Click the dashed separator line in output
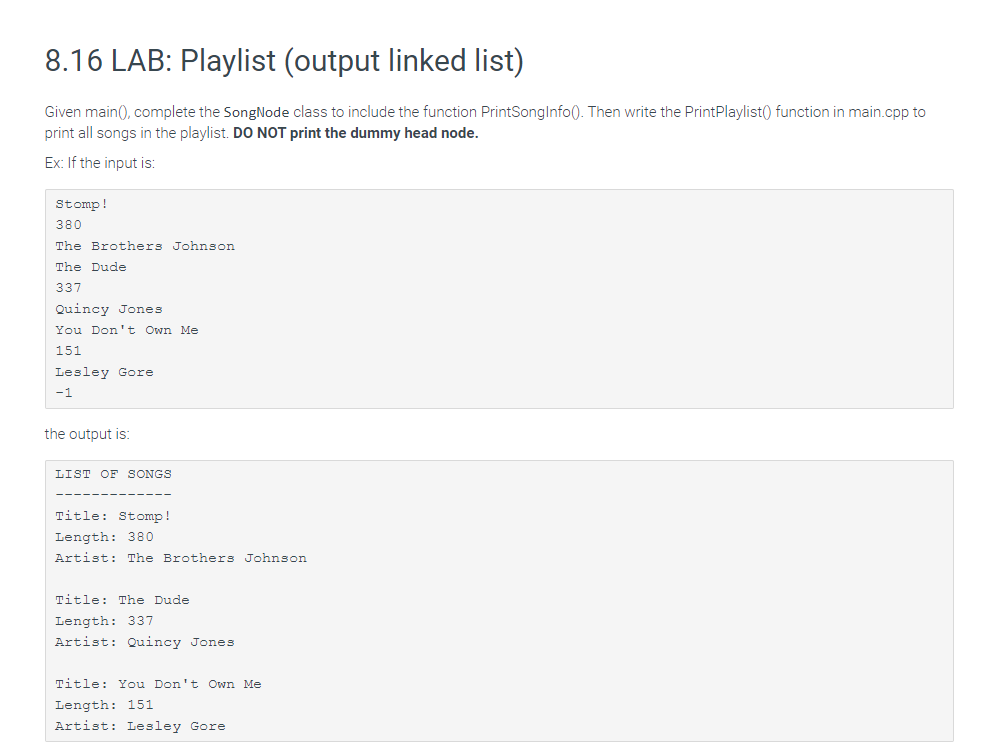Viewport: 990px width, 754px height. point(113,494)
